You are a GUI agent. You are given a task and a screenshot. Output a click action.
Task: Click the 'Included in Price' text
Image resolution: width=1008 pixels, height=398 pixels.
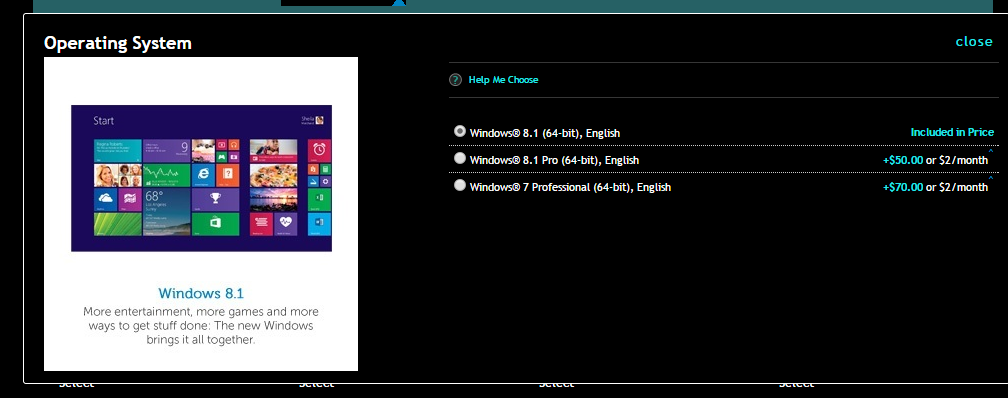pyautogui.click(x=952, y=132)
